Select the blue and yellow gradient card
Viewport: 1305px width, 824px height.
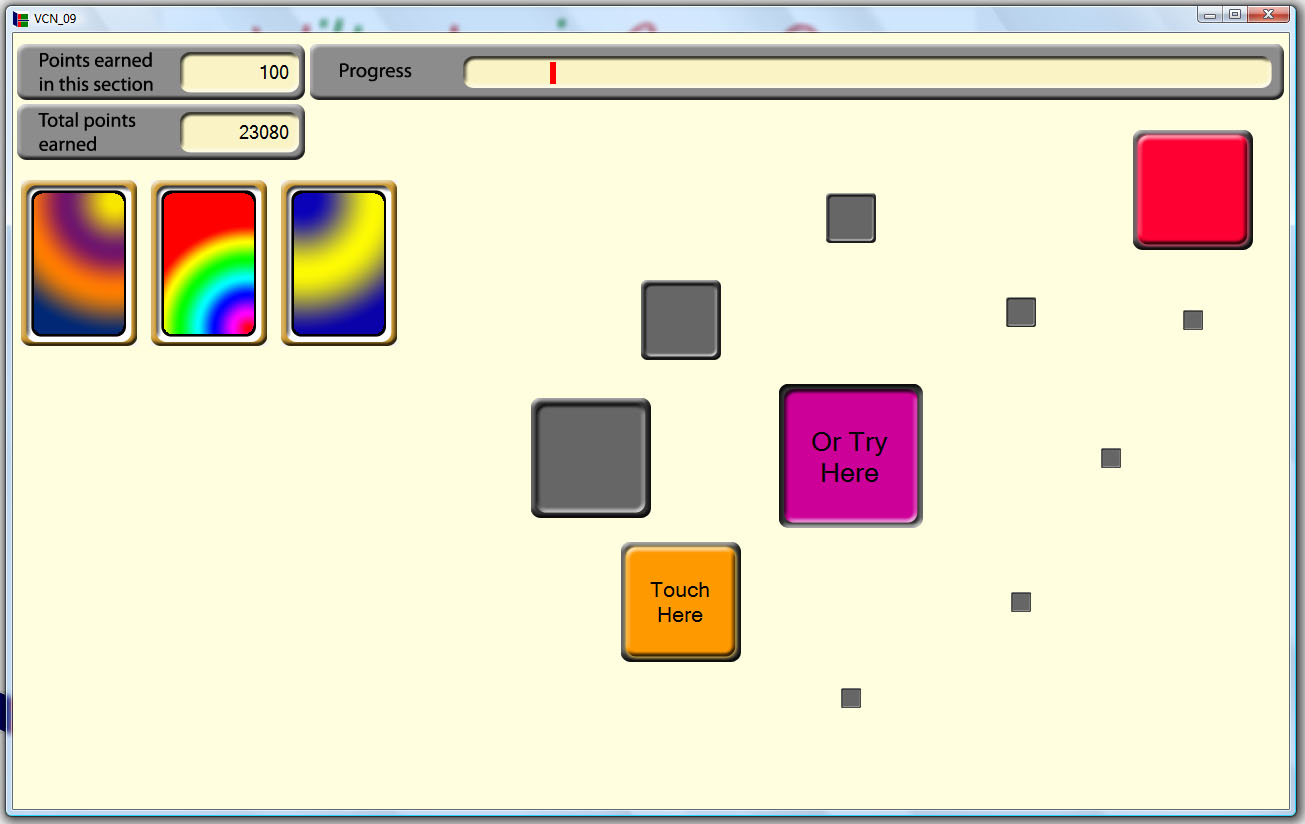pos(339,264)
